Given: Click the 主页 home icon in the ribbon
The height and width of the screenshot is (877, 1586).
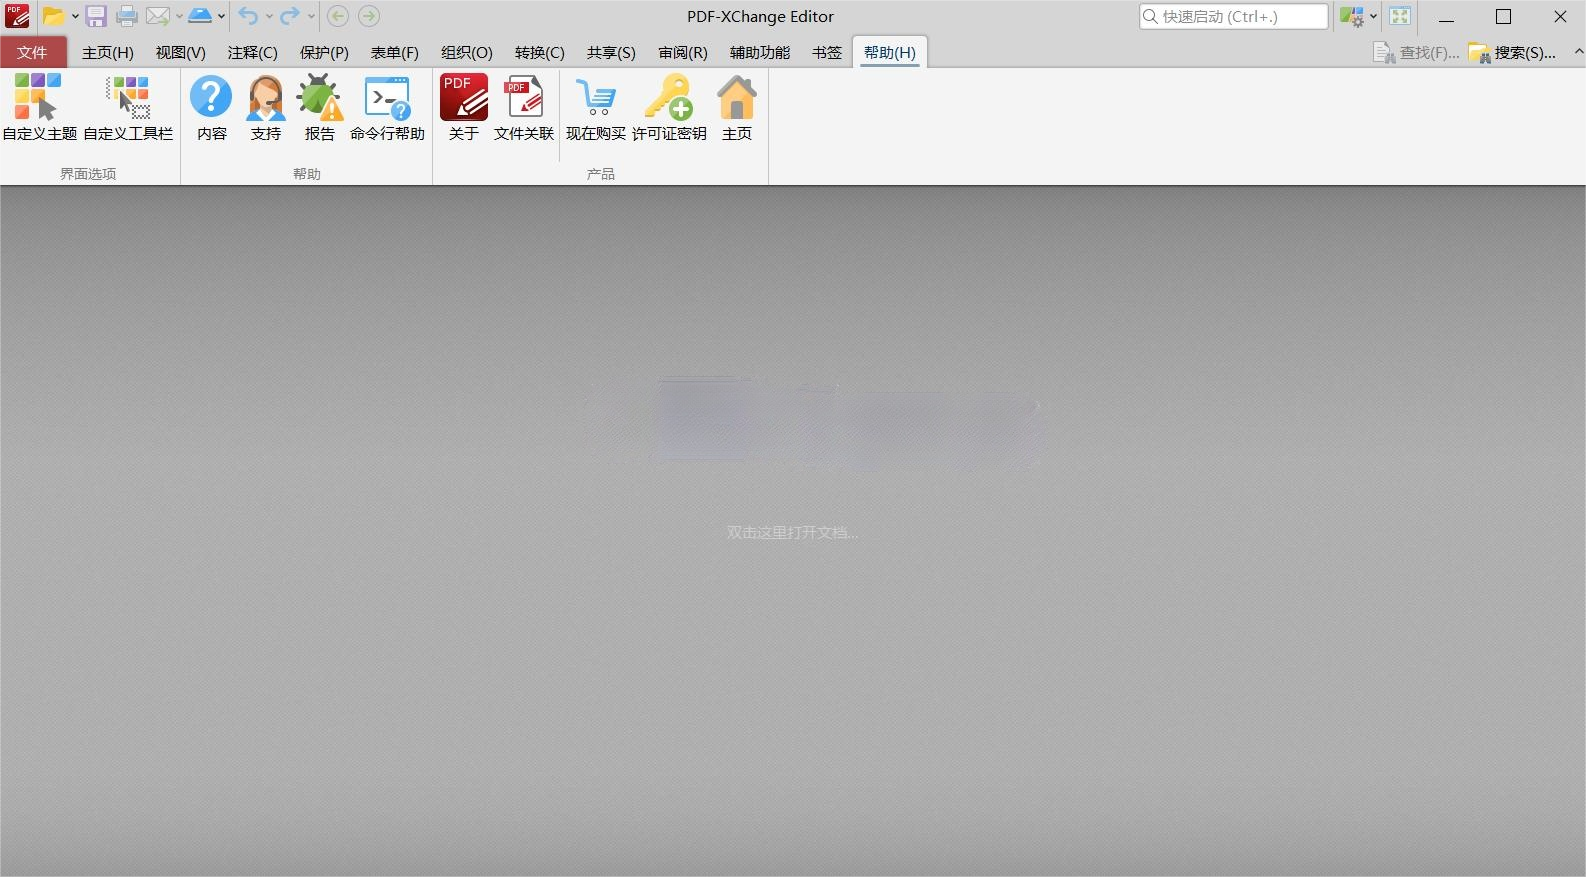Looking at the screenshot, I should coord(737,107).
